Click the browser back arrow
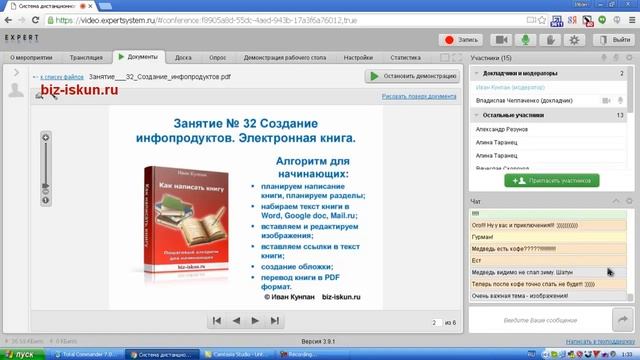This screenshot has height=360, width=640. (8, 20)
